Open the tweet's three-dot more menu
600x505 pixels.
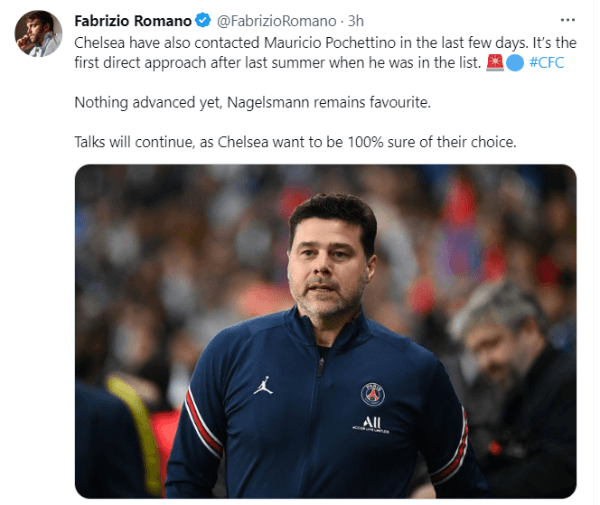[567, 20]
